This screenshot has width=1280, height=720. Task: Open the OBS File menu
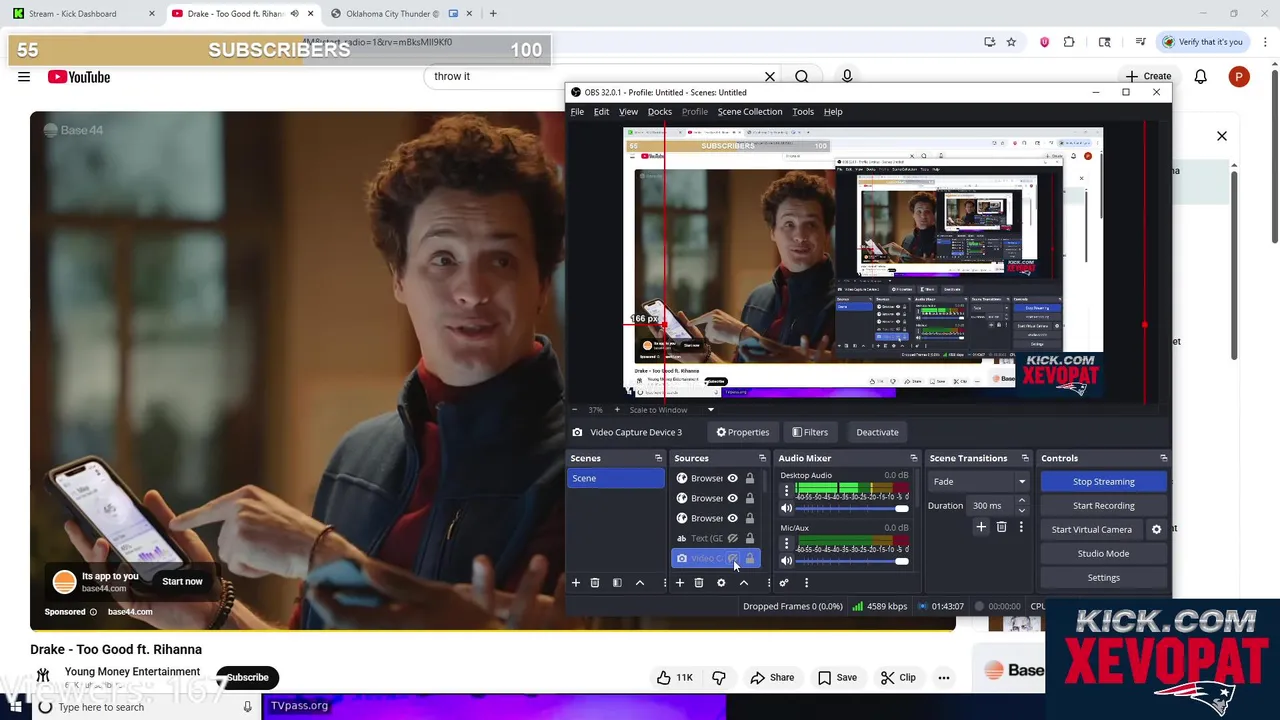[577, 112]
